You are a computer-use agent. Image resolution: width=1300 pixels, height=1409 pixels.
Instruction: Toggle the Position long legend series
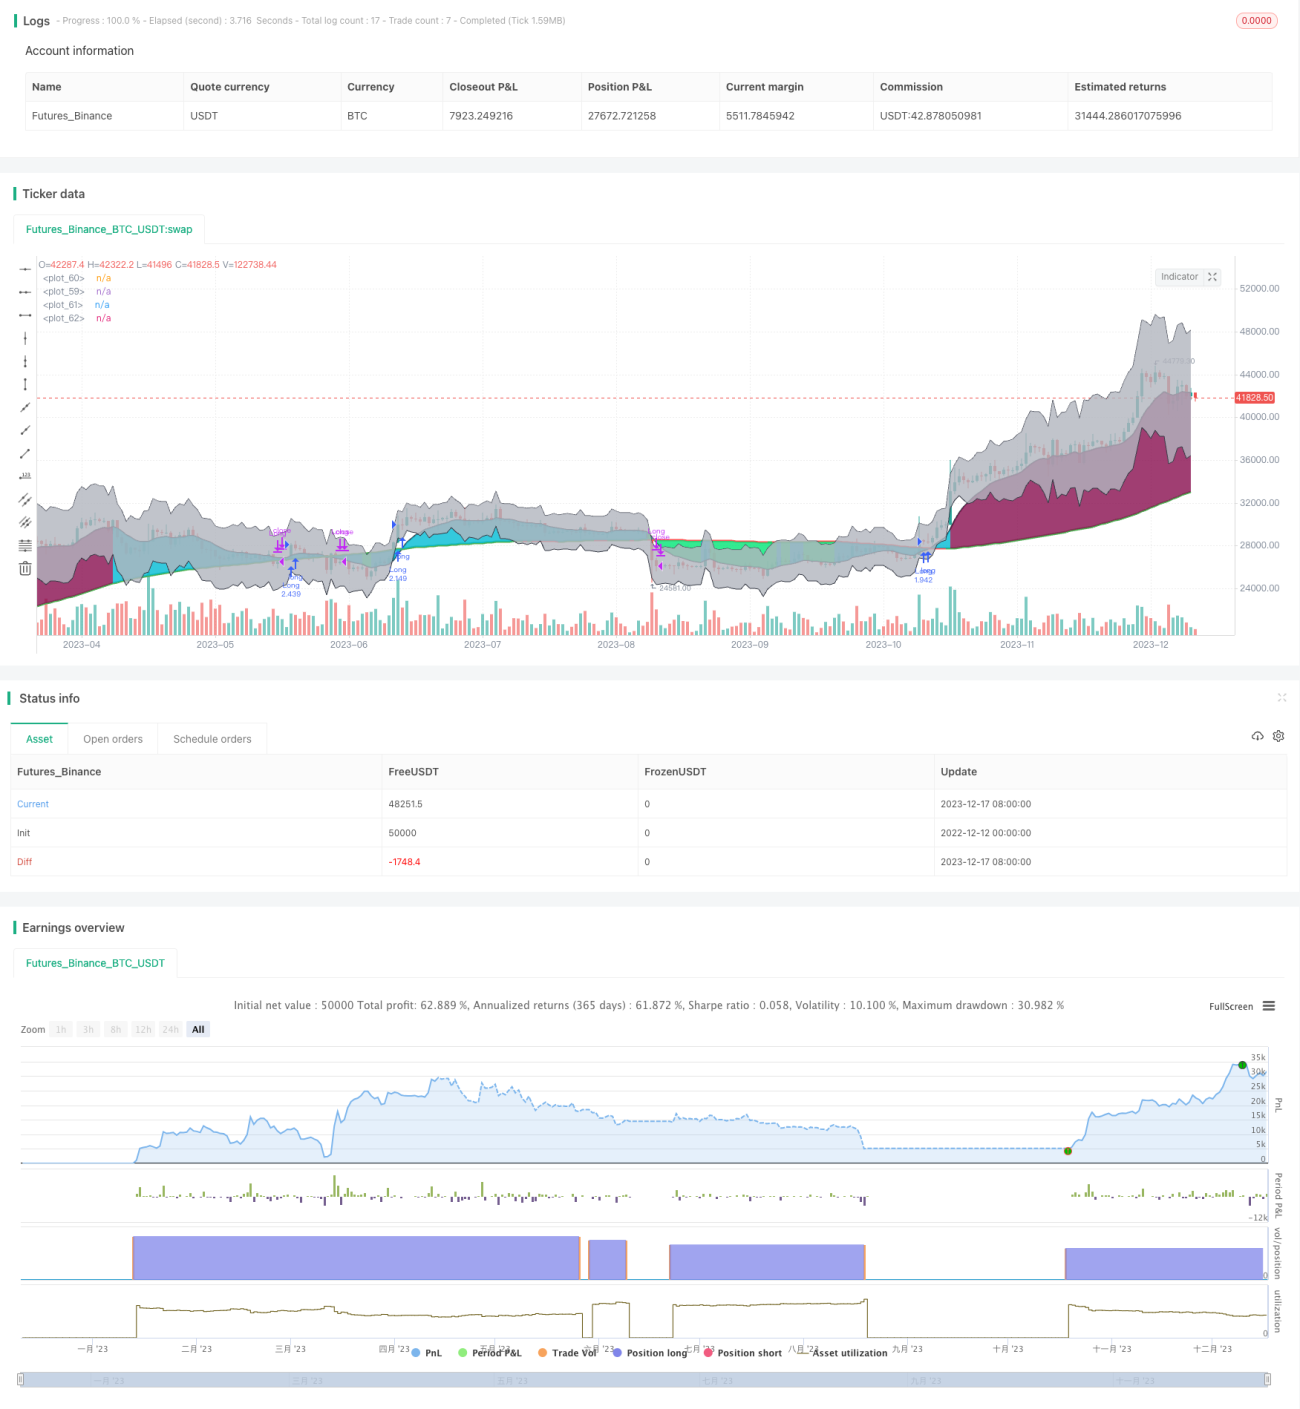650,1353
